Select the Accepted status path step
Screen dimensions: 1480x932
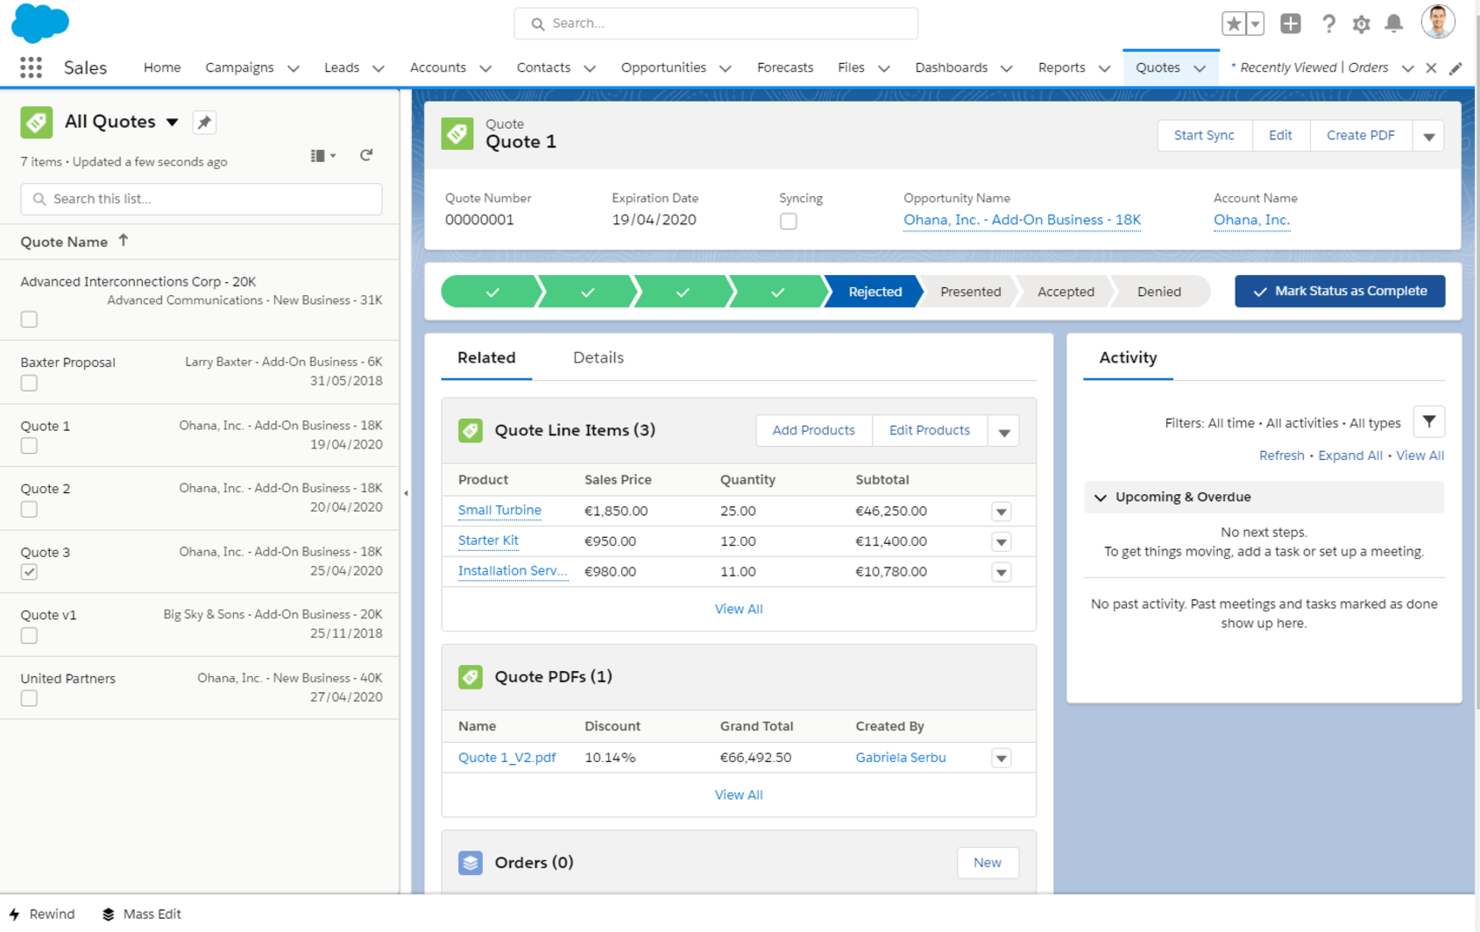[1065, 291]
